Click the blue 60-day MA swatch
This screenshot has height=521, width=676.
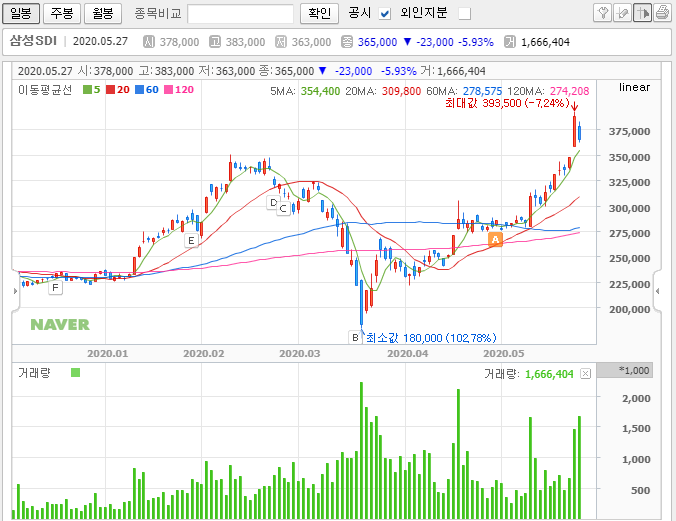pyautogui.click(x=139, y=90)
